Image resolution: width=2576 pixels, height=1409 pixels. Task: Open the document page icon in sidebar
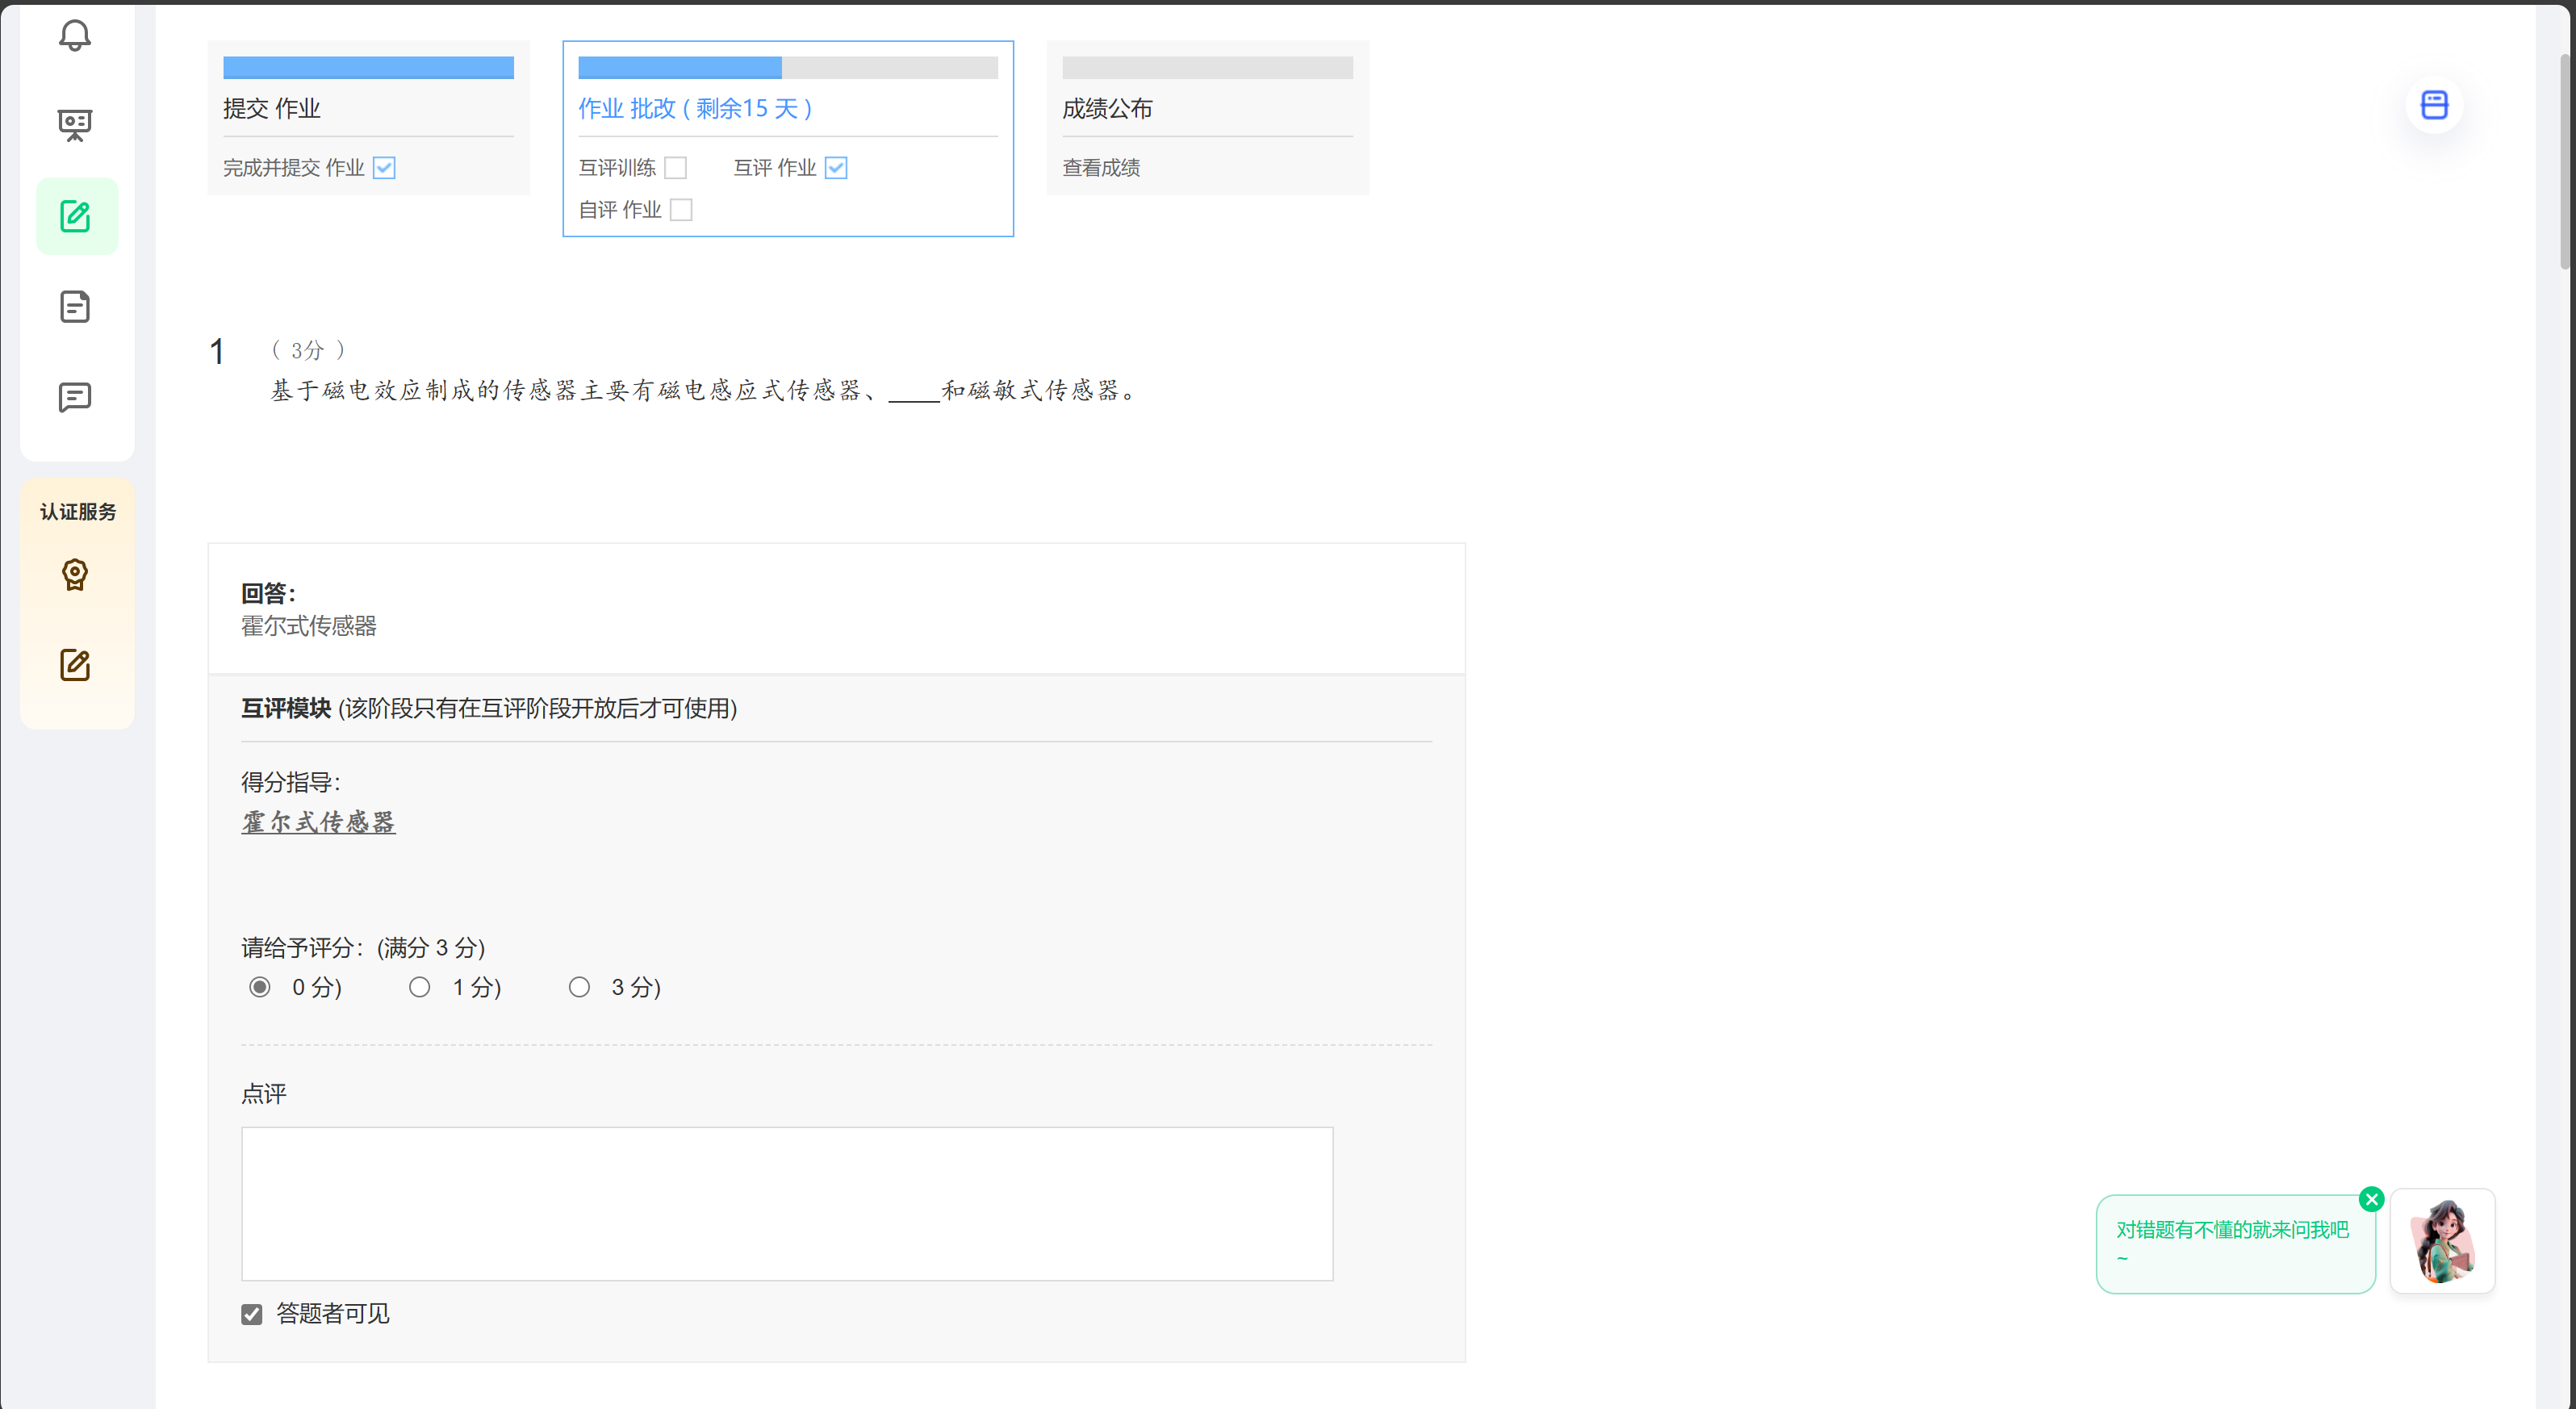tap(75, 307)
